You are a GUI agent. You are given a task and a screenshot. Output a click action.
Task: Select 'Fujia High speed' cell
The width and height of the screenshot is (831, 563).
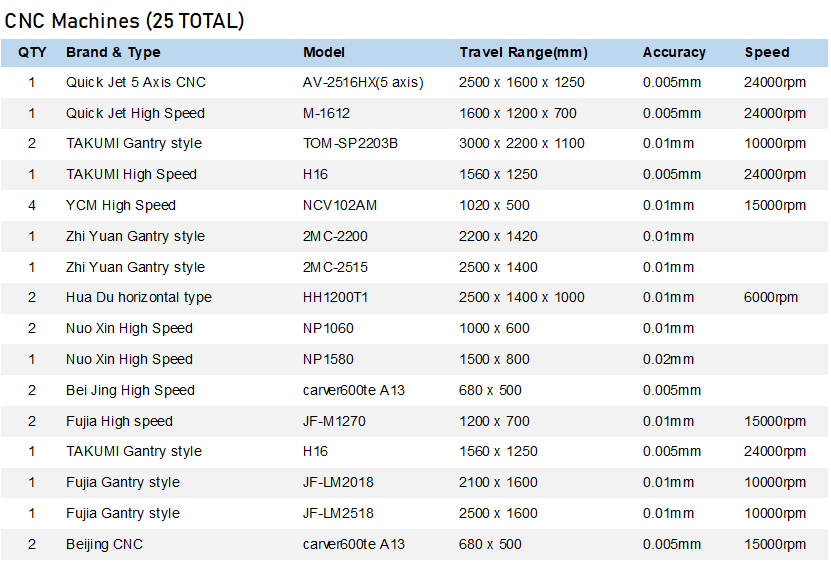pos(119,421)
